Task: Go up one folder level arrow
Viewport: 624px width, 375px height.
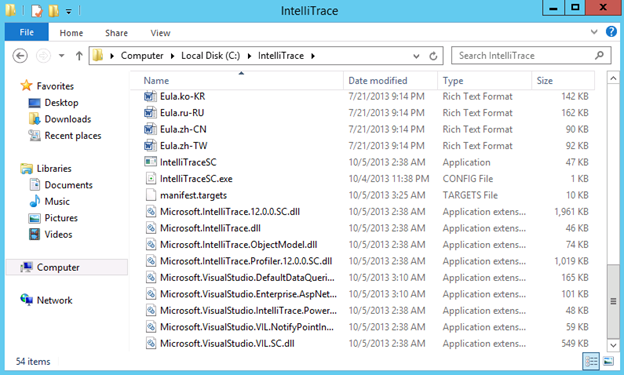Action: pyautogui.click(x=79, y=56)
